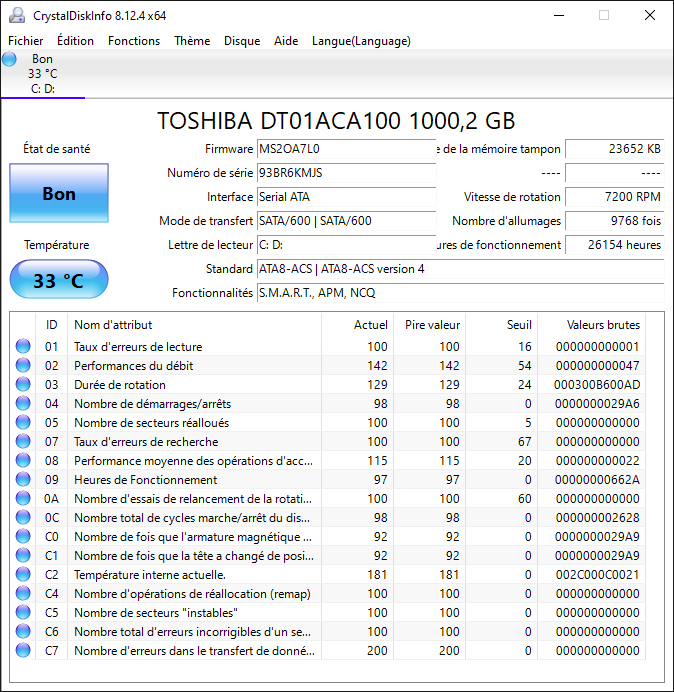Select raw value 000300B600AD

(x=597, y=384)
